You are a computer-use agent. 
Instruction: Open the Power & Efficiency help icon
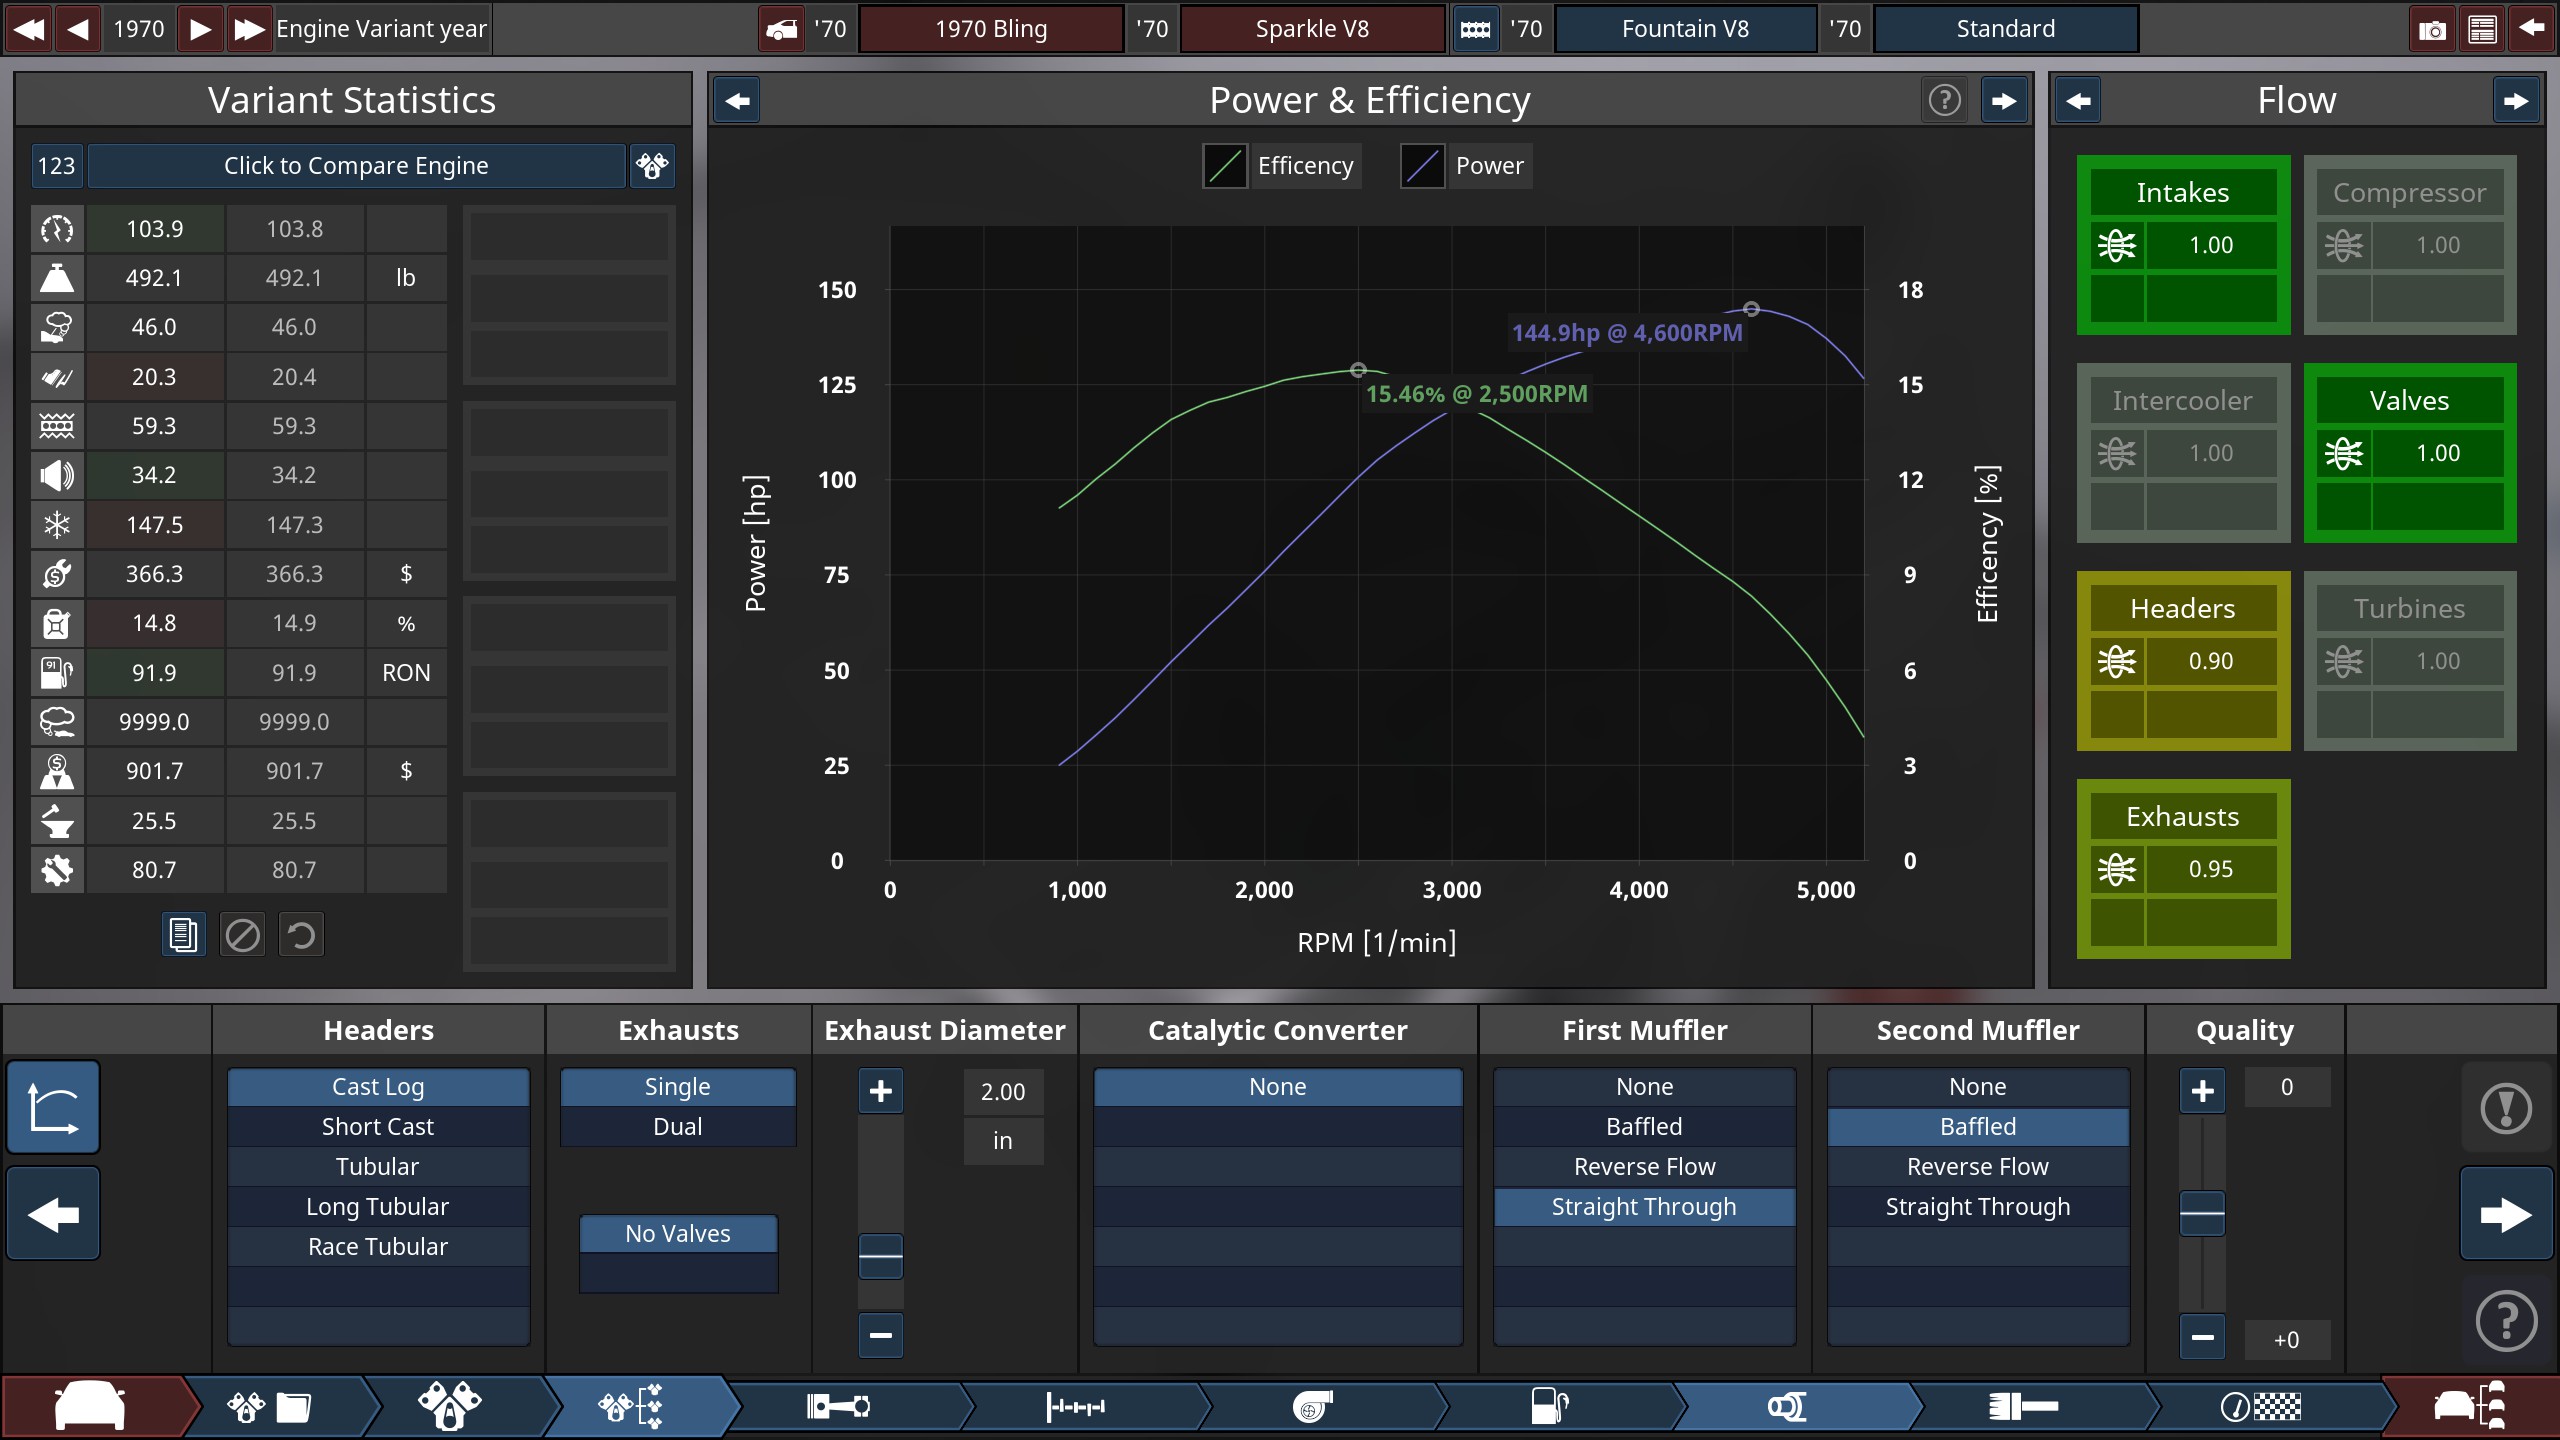1944,100
